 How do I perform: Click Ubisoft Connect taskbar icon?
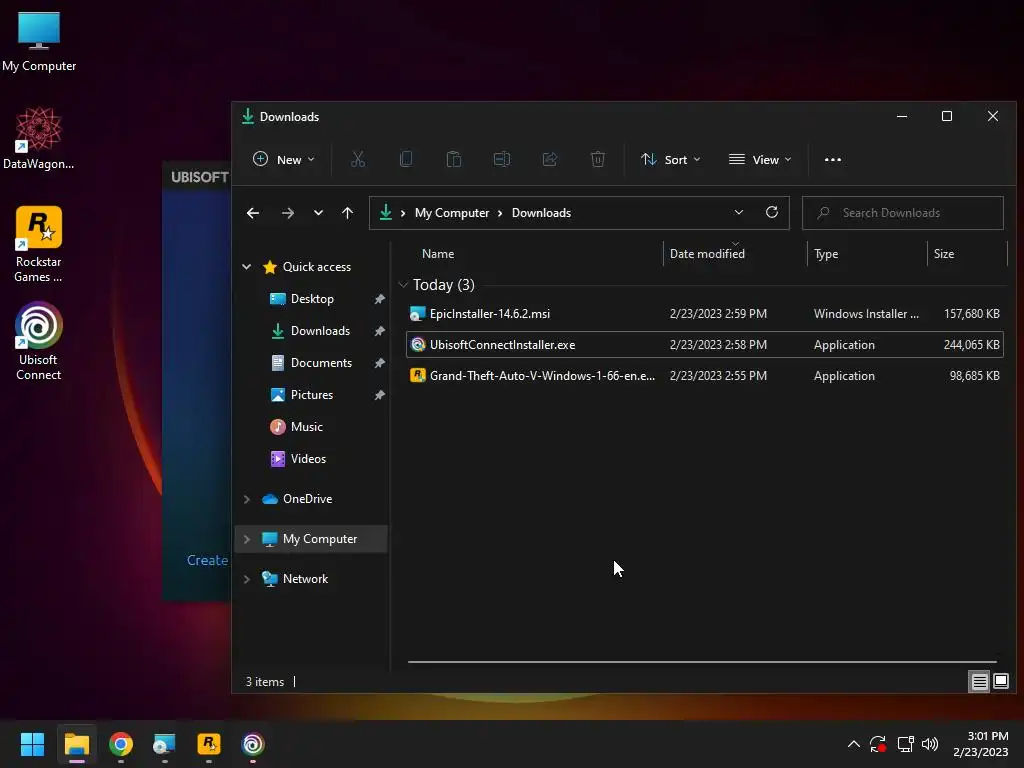point(253,744)
